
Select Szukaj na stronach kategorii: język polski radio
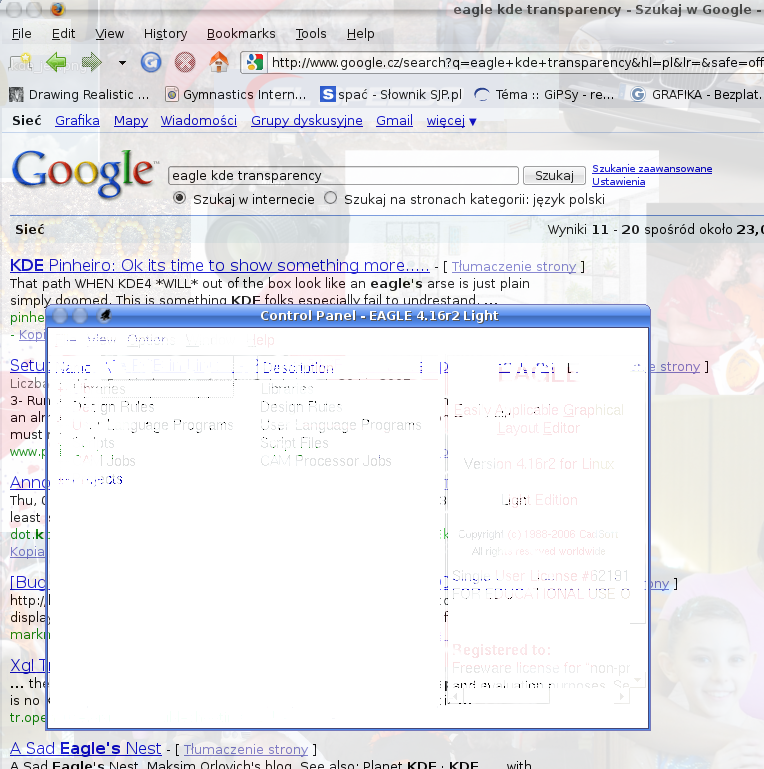331,198
